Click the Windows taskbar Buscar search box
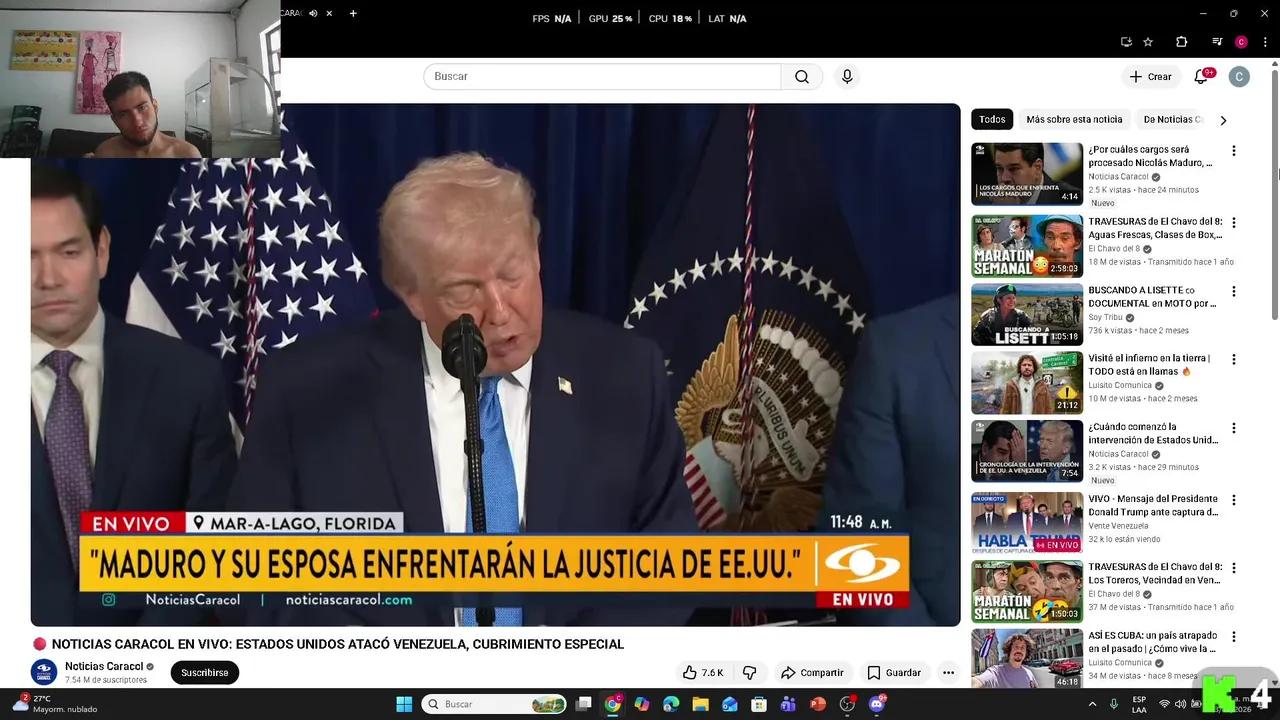The width and height of the screenshot is (1280, 720). click(494, 704)
